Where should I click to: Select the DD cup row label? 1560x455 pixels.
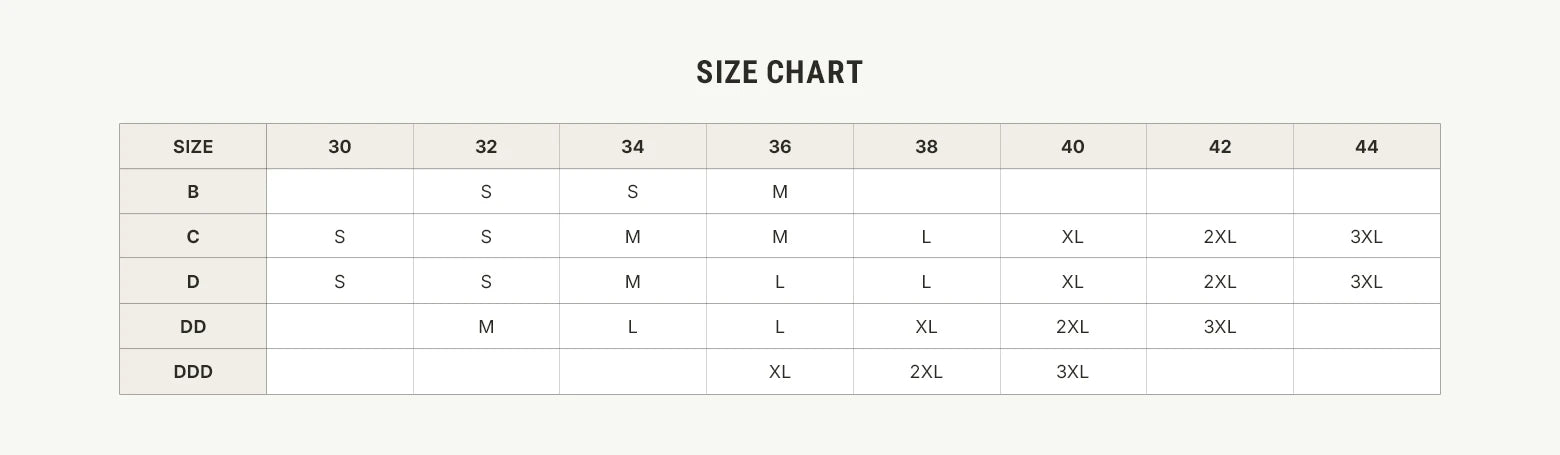[x=193, y=326]
